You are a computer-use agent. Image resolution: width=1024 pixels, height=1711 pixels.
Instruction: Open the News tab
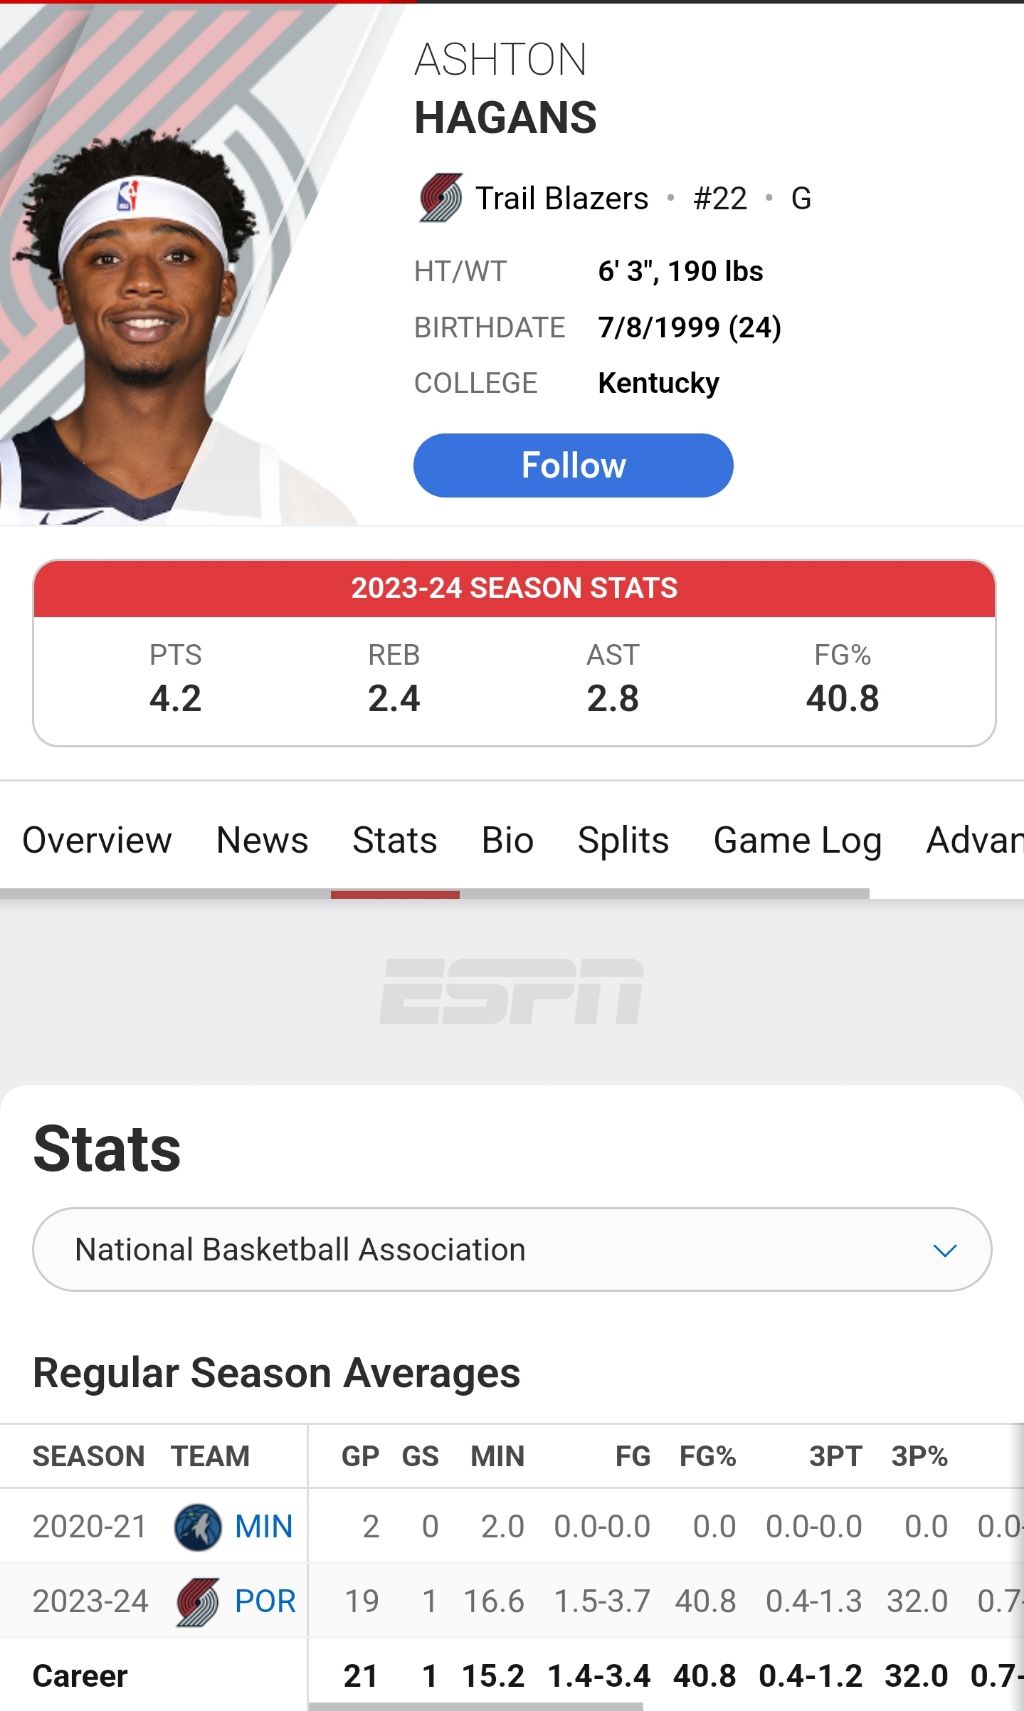tap(262, 841)
